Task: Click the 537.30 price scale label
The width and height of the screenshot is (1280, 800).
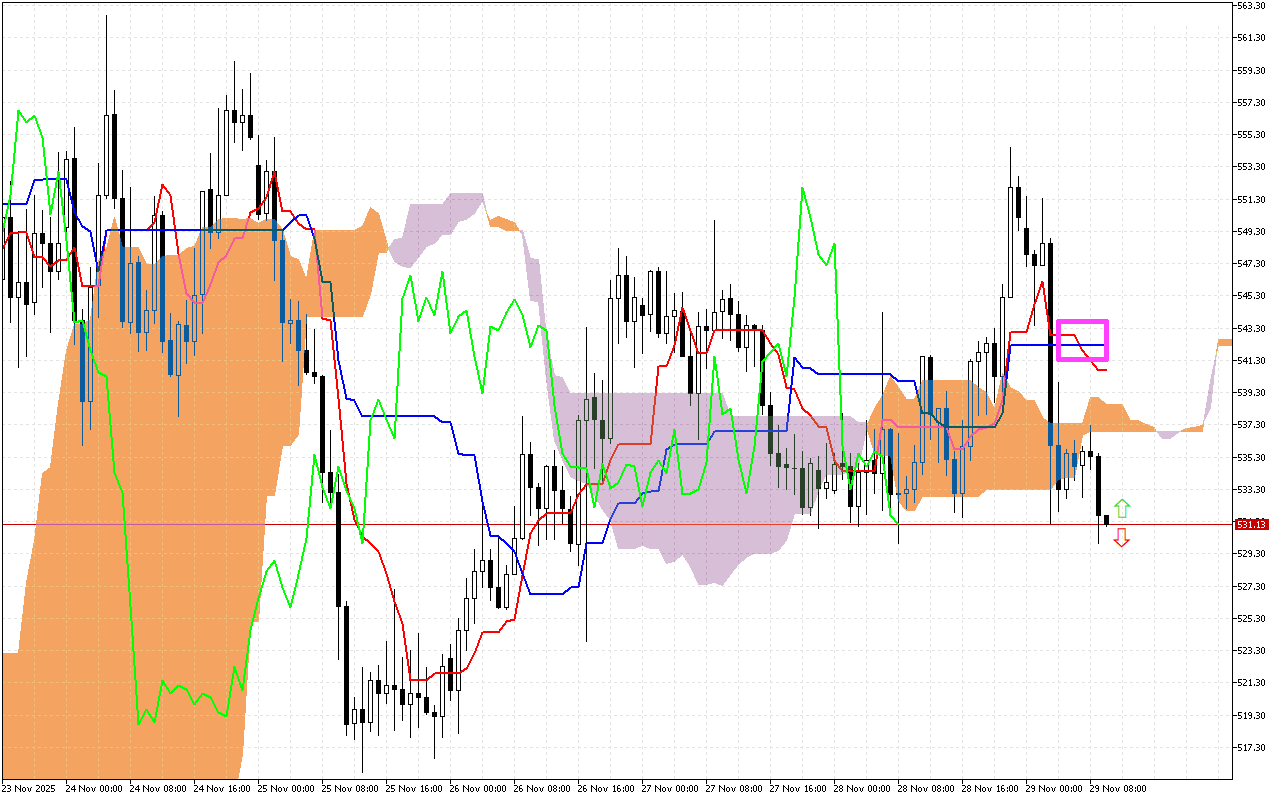Action: click(1251, 425)
